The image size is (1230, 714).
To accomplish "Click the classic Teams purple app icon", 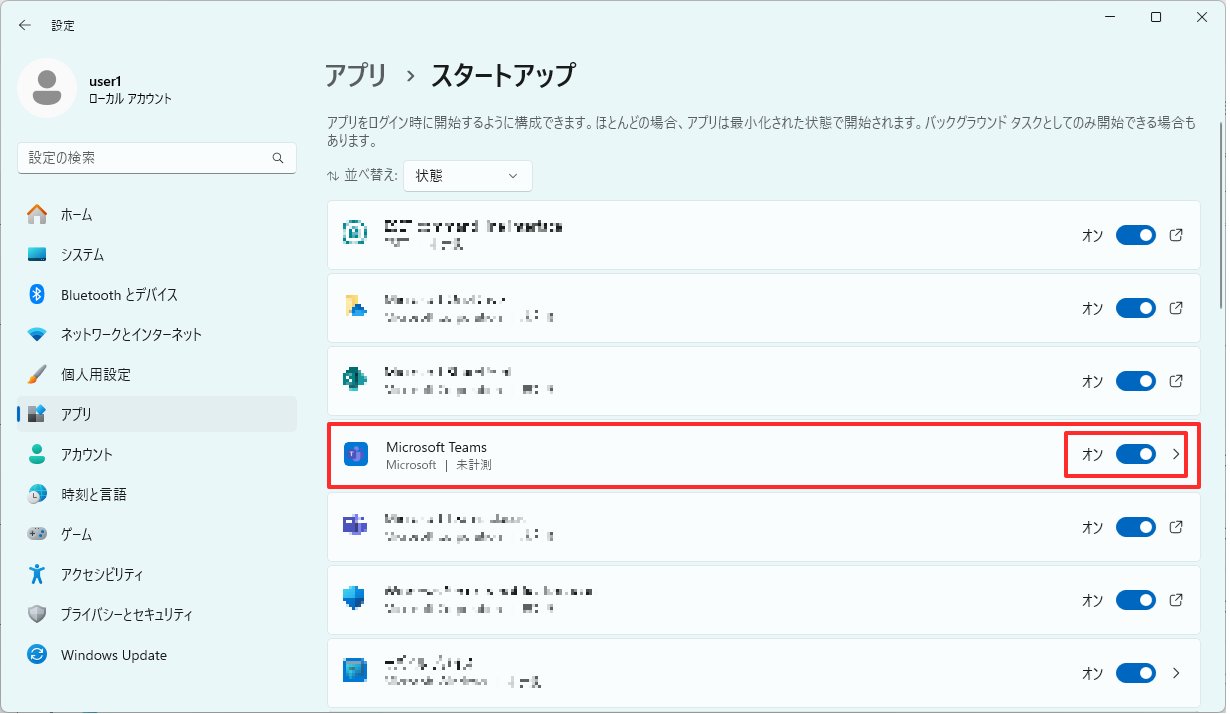I will pyautogui.click(x=355, y=526).
